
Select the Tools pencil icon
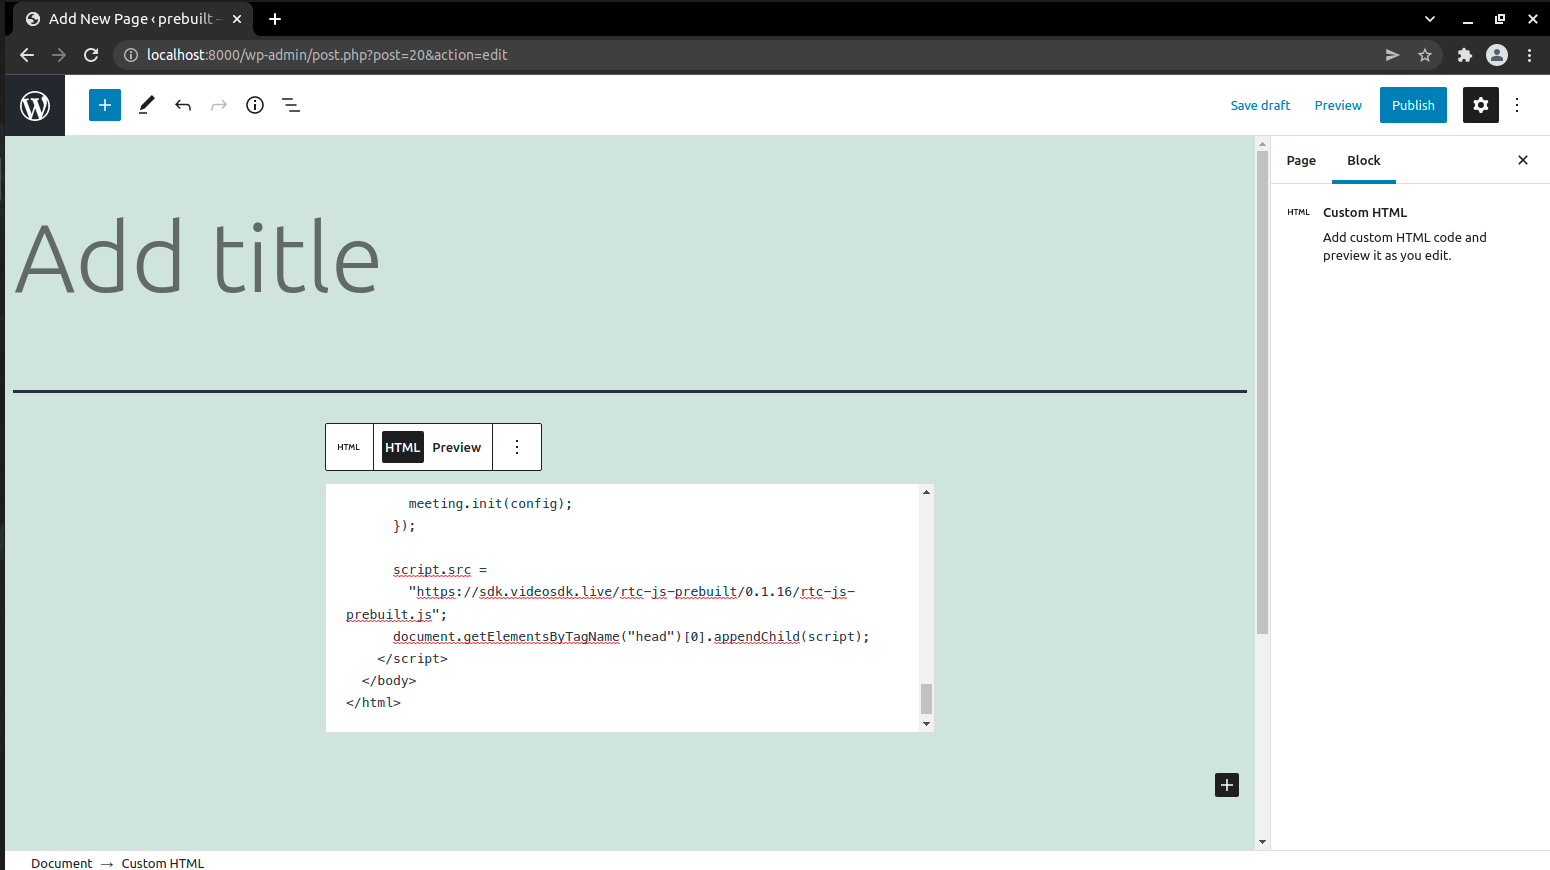[146, 105]
